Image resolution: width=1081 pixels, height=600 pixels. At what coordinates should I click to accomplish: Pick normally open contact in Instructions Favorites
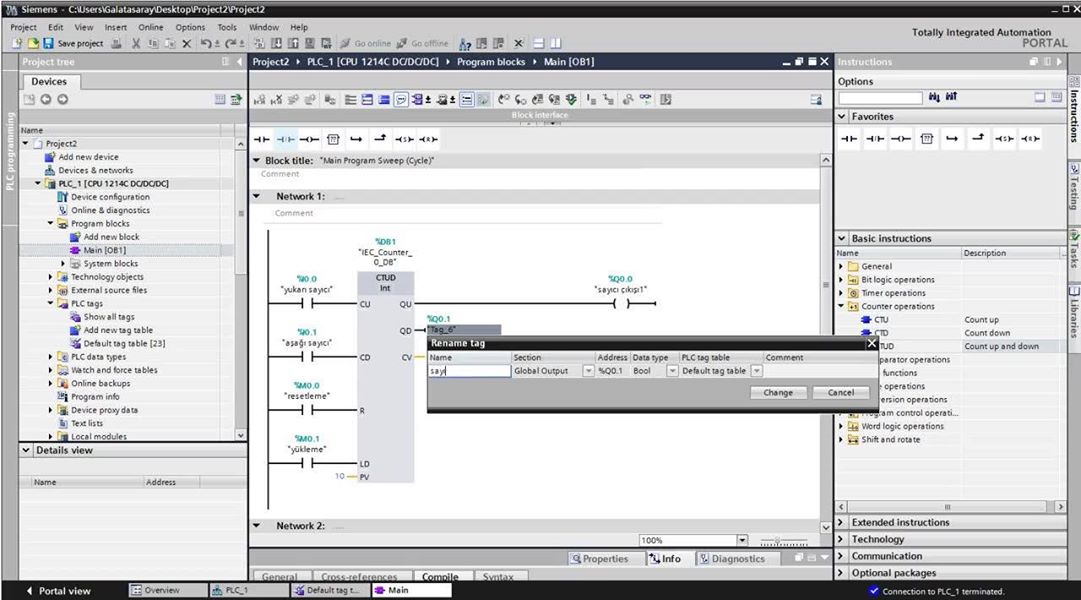point(849,139)
